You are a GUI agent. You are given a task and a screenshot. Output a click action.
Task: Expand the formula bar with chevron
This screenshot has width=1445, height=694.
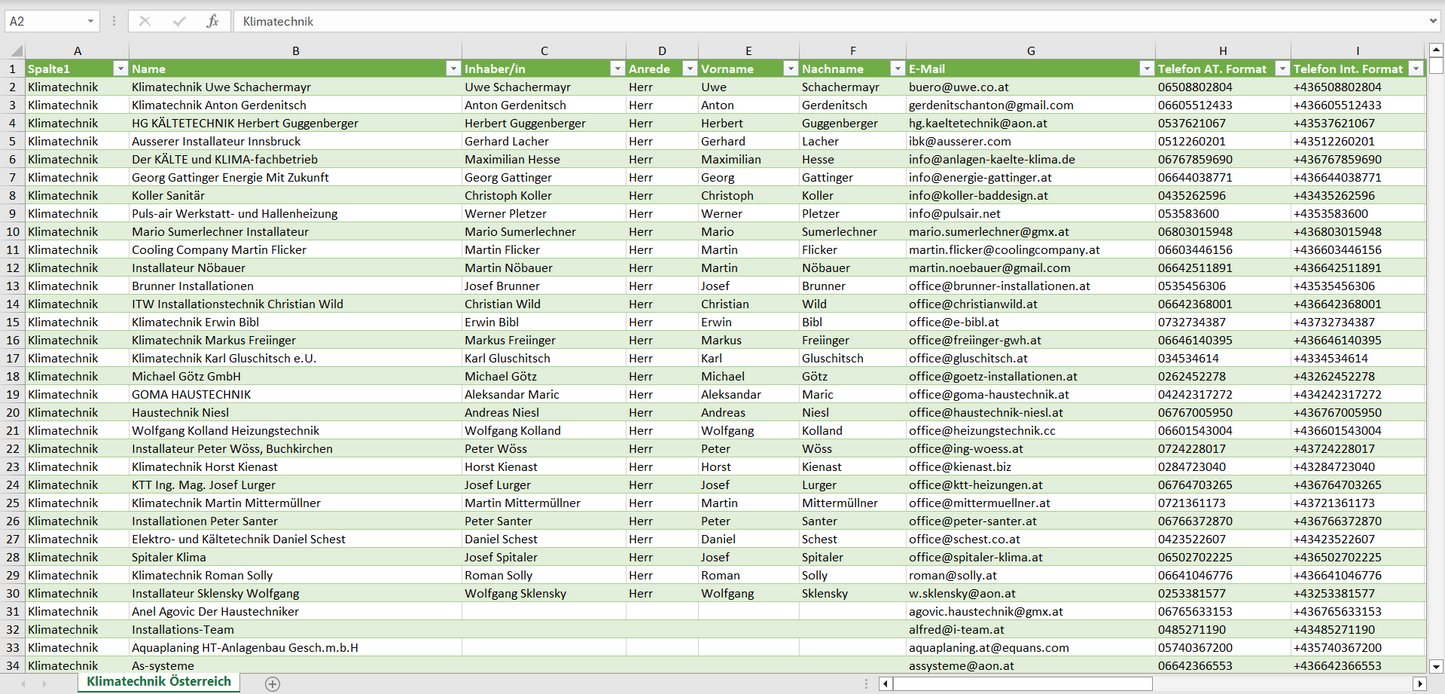tap(1434, 21)
